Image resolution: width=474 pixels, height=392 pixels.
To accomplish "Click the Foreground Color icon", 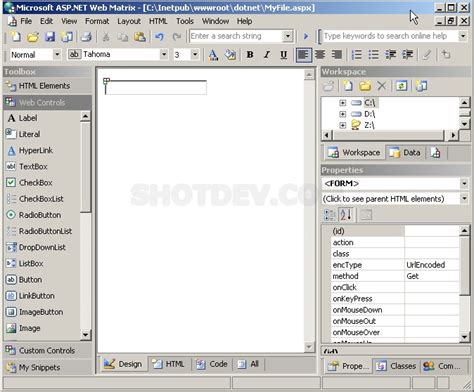I will coord(213,55).
